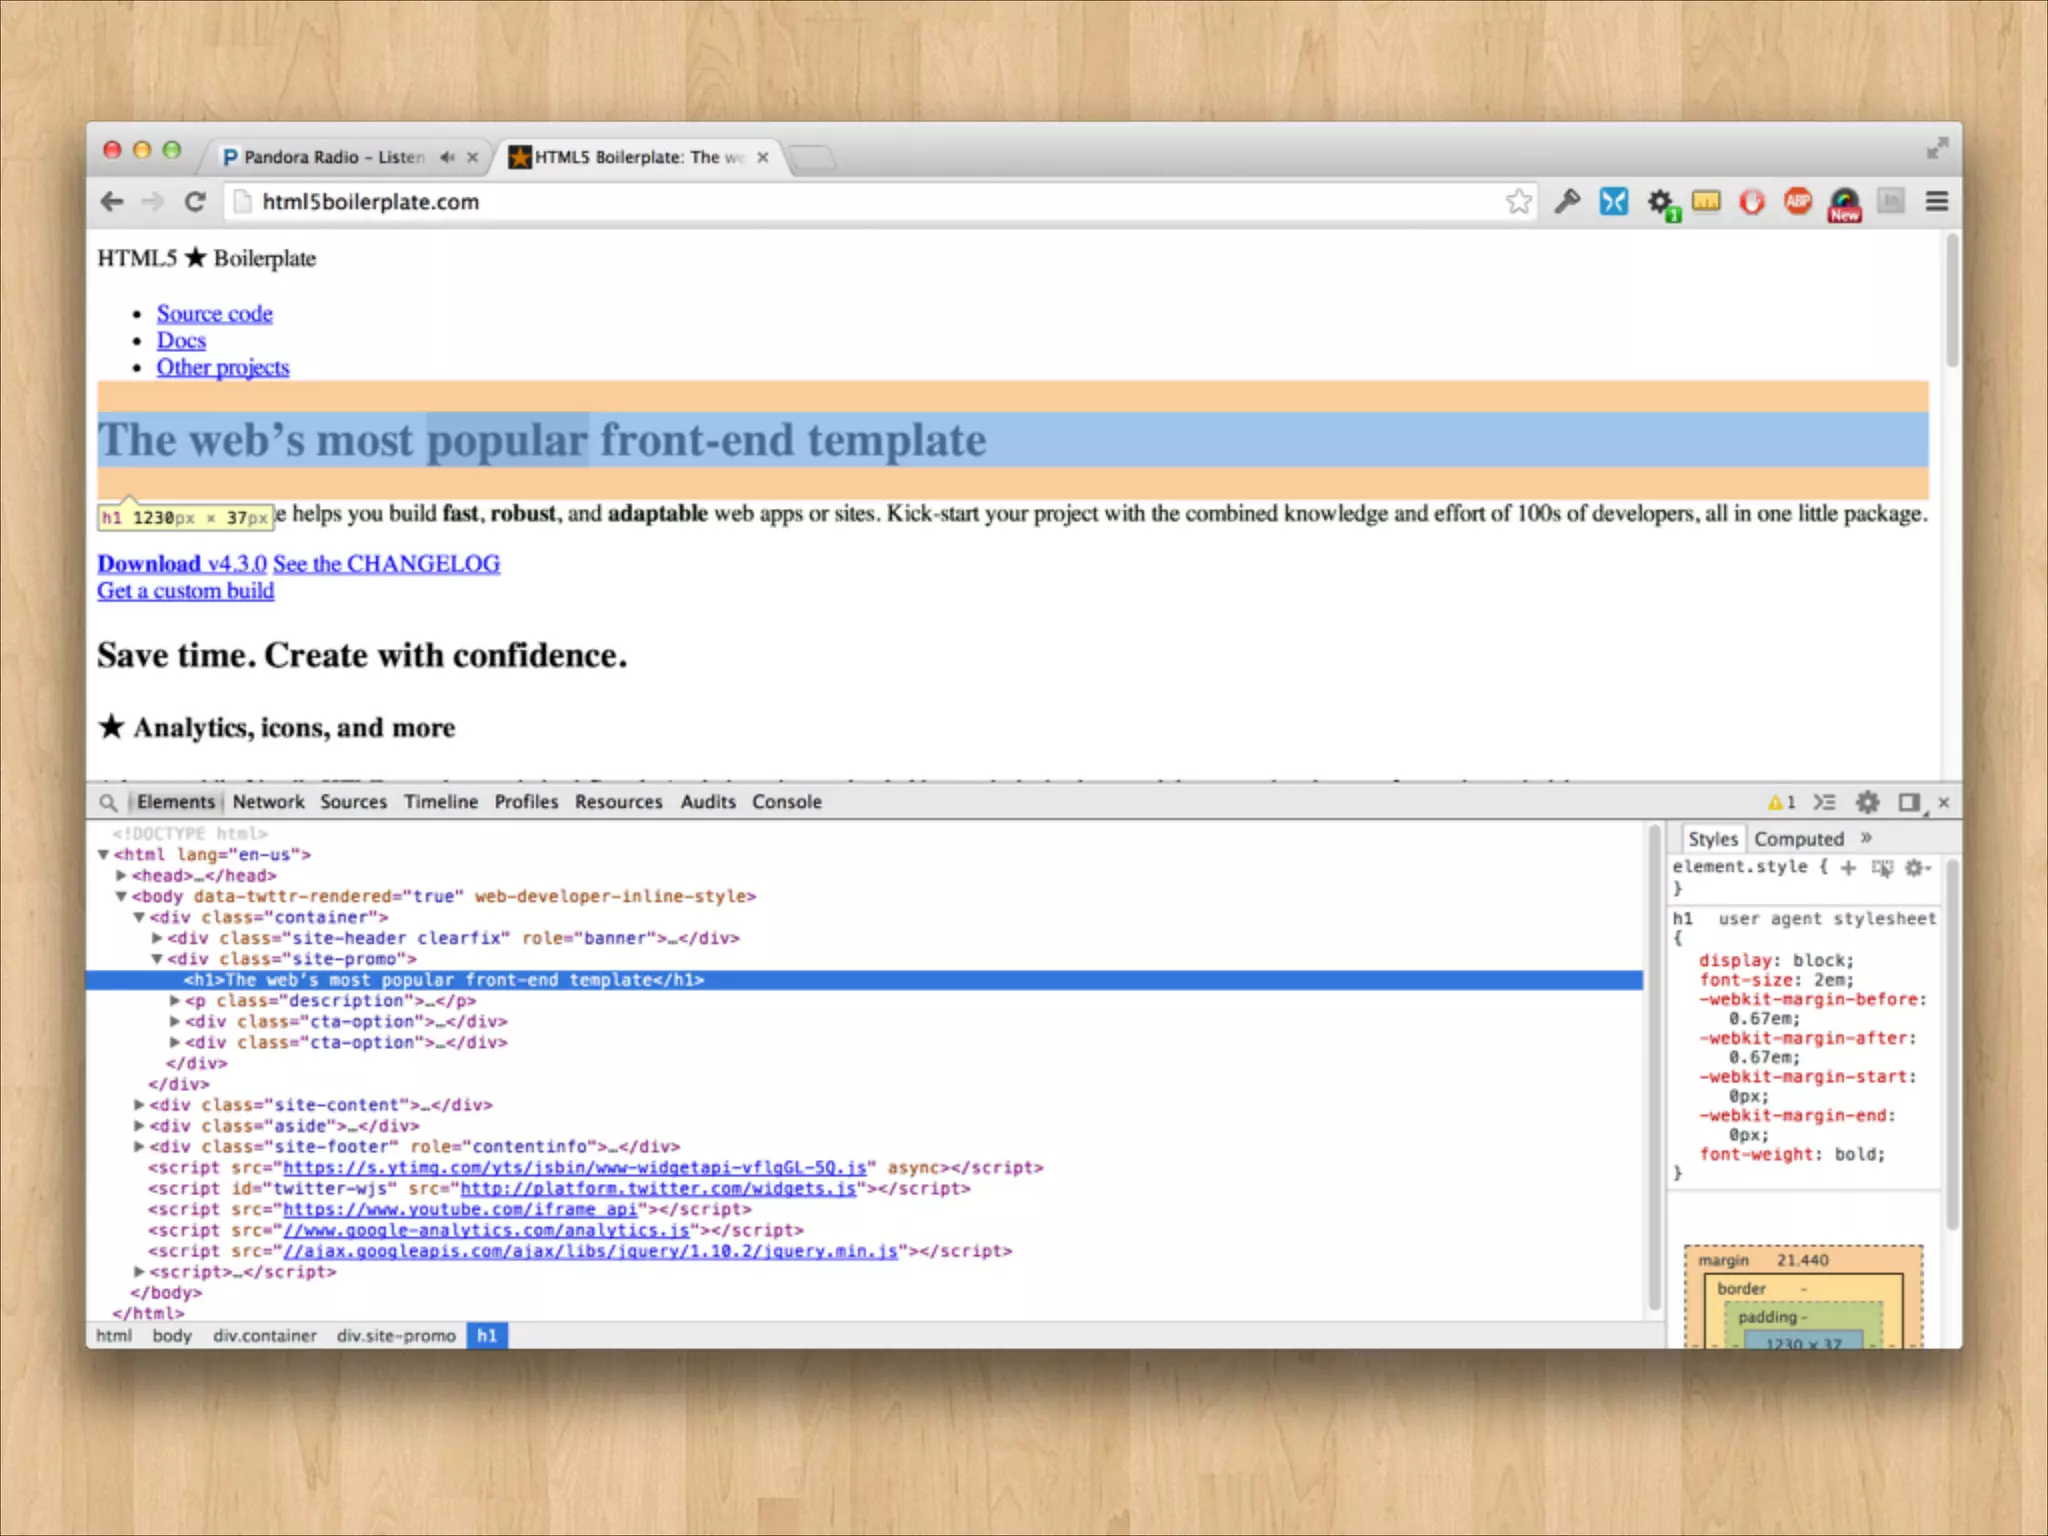Open the Chrome hamburger menu
The height and width of the screenshot is (1536, 2048).
coord(1936,201)
